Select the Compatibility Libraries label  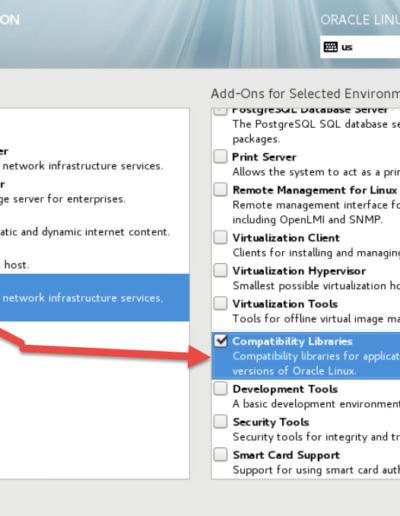[x=292, y=342]
